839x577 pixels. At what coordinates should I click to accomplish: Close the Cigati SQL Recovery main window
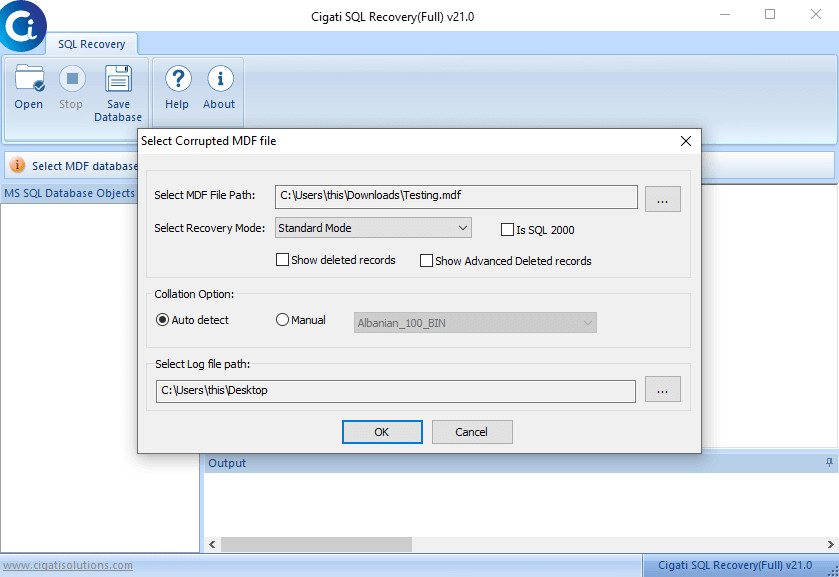(815, 14)
